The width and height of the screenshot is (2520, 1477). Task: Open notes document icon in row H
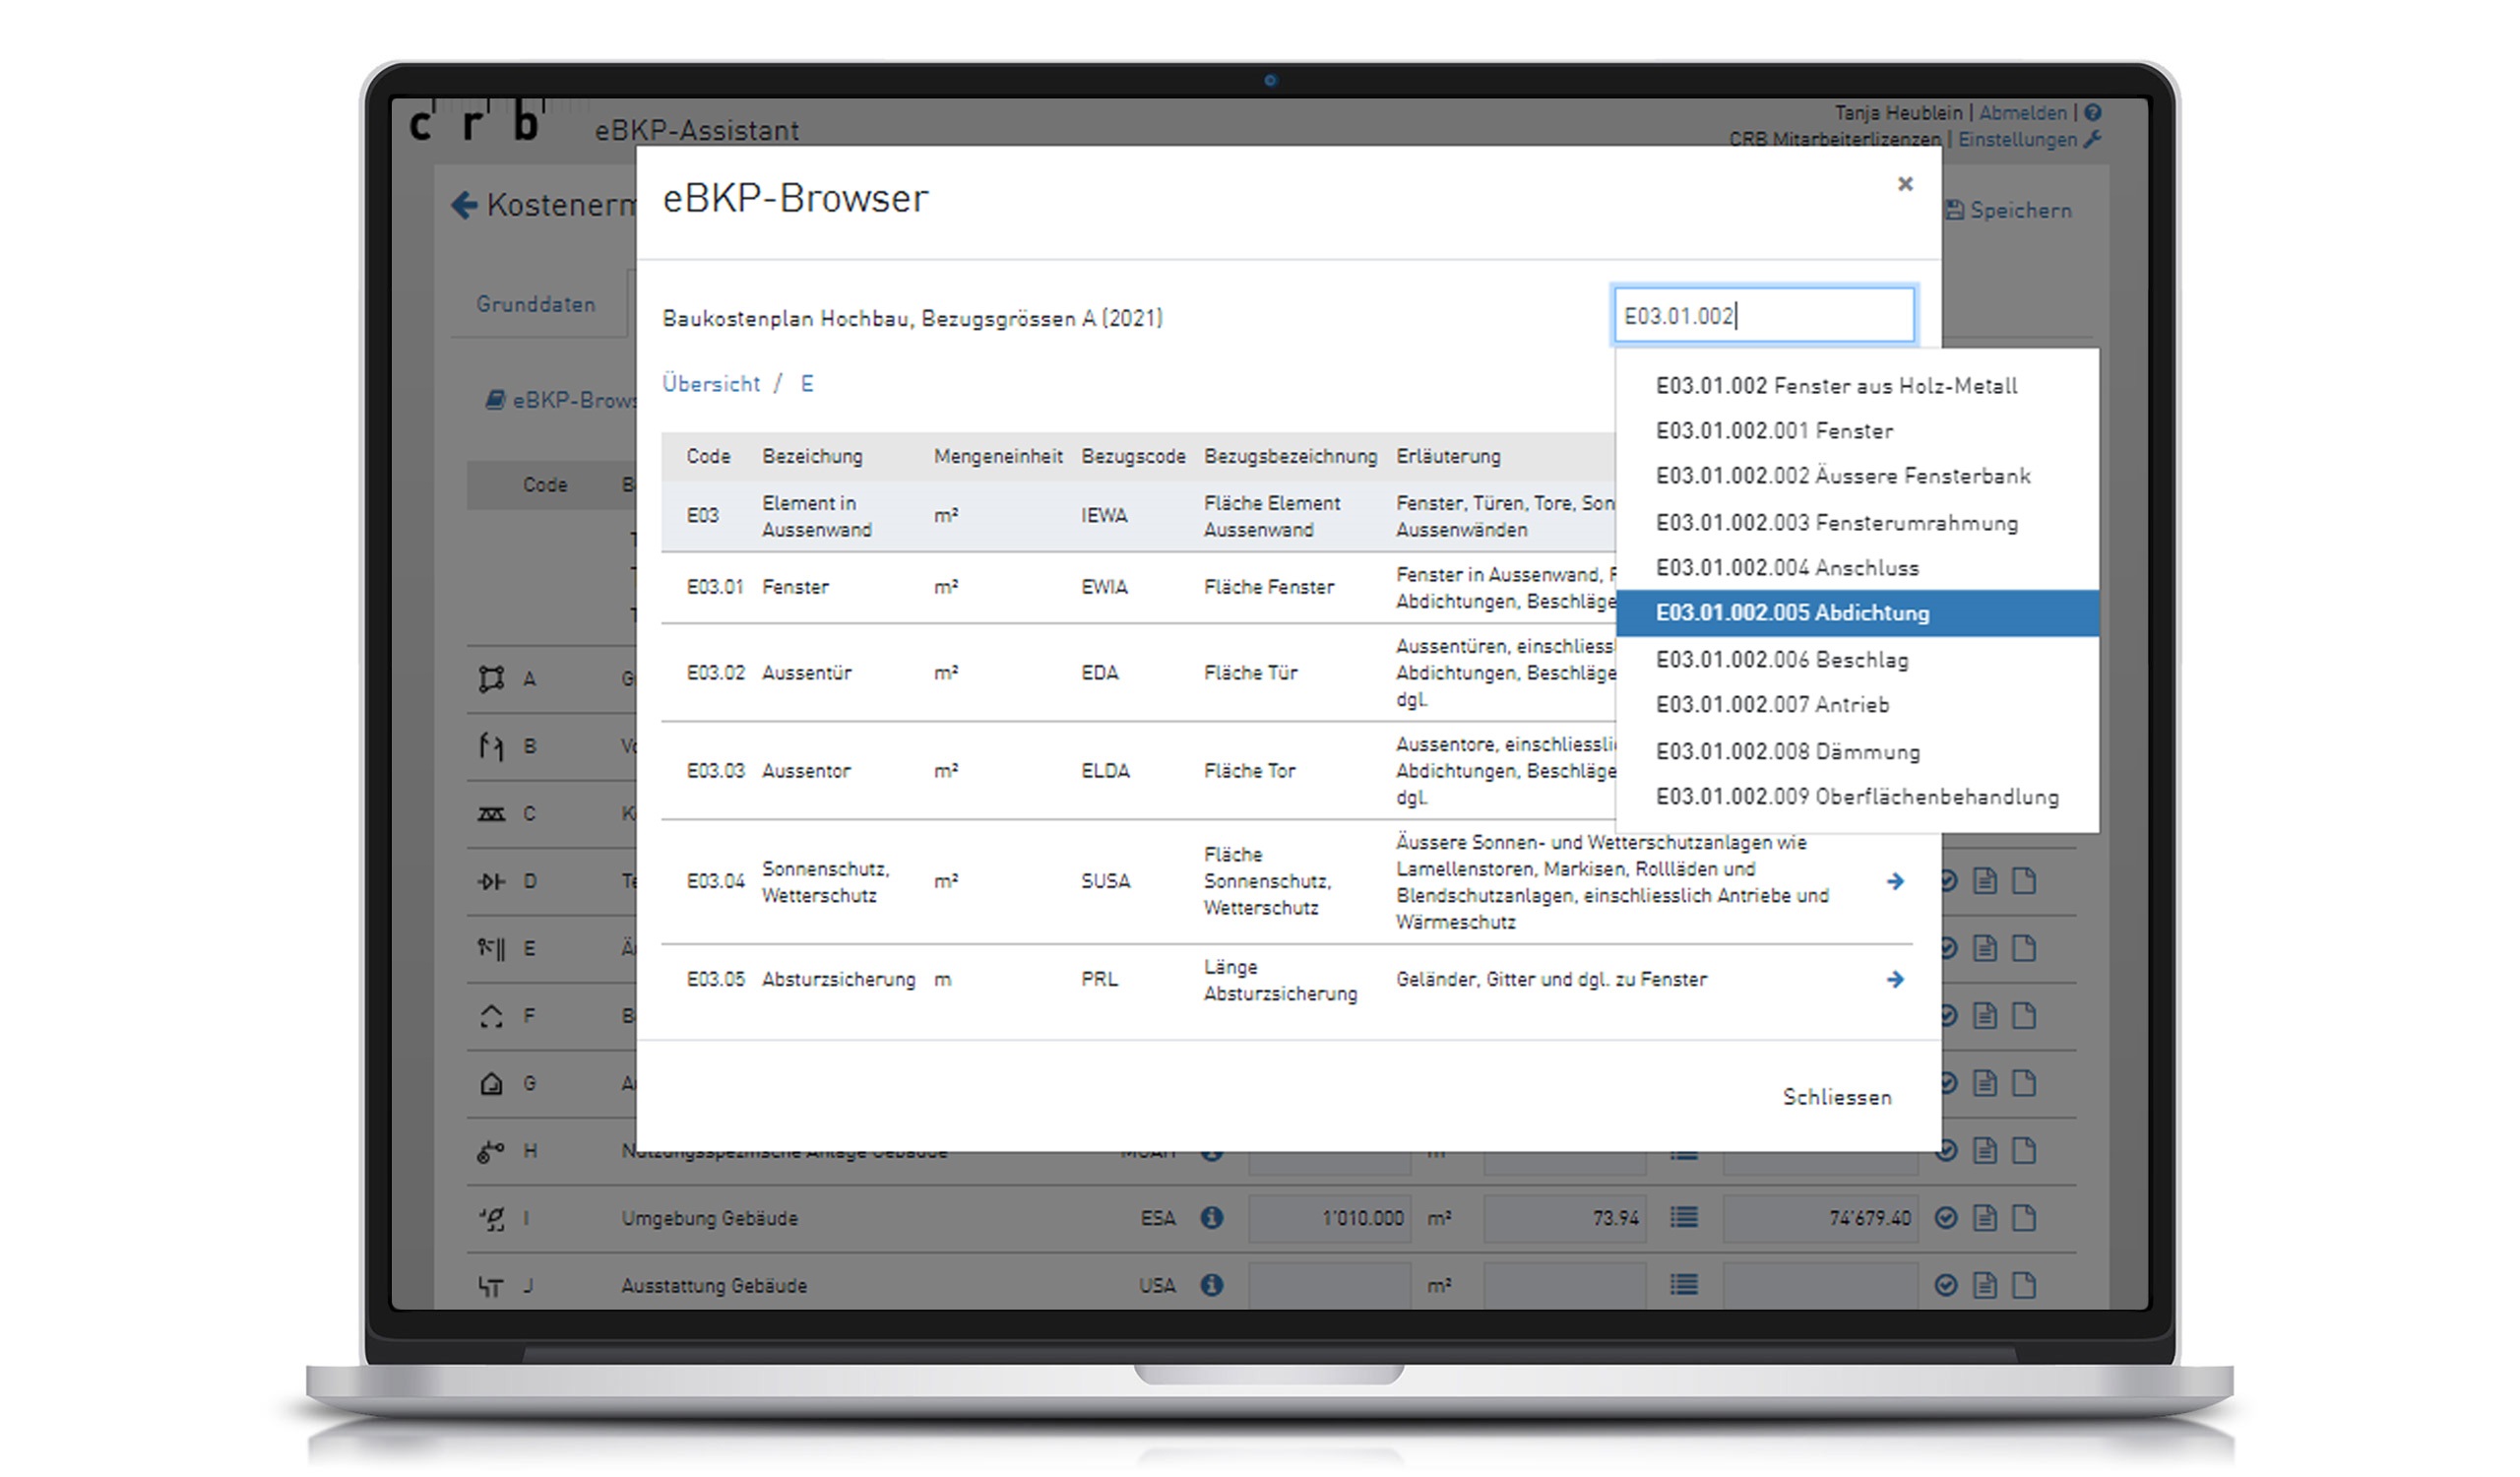click(1985, 1151)
